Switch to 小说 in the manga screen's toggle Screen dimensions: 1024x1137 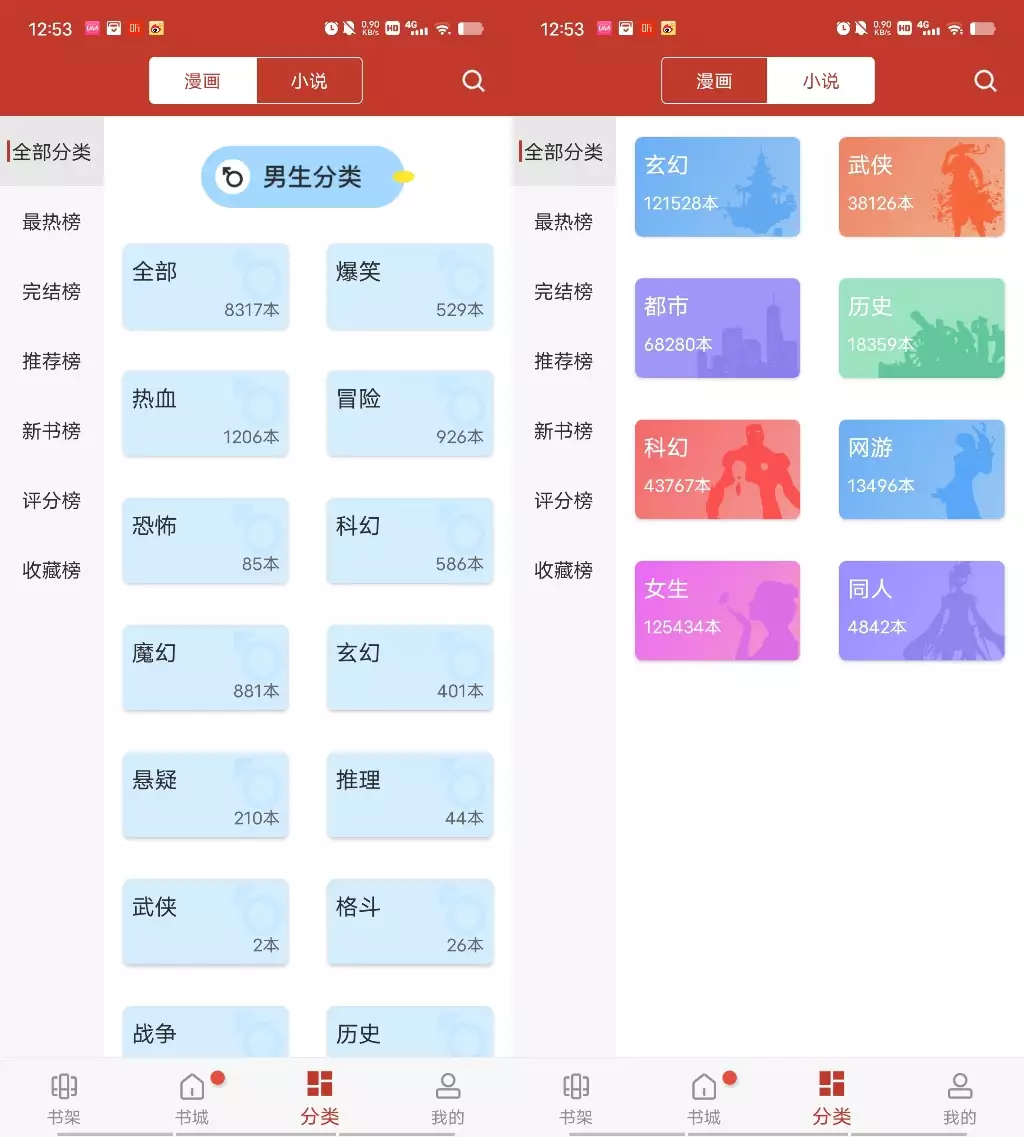coord(309,81)
